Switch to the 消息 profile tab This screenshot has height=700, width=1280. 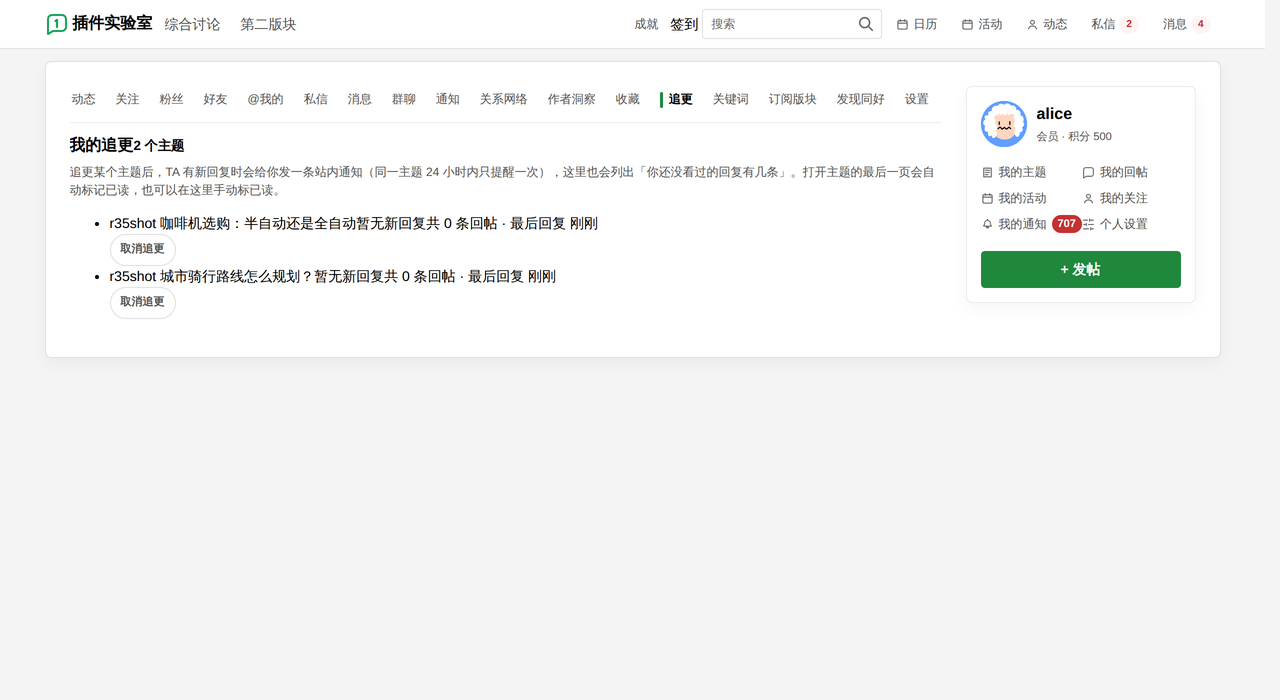point(359,99)
